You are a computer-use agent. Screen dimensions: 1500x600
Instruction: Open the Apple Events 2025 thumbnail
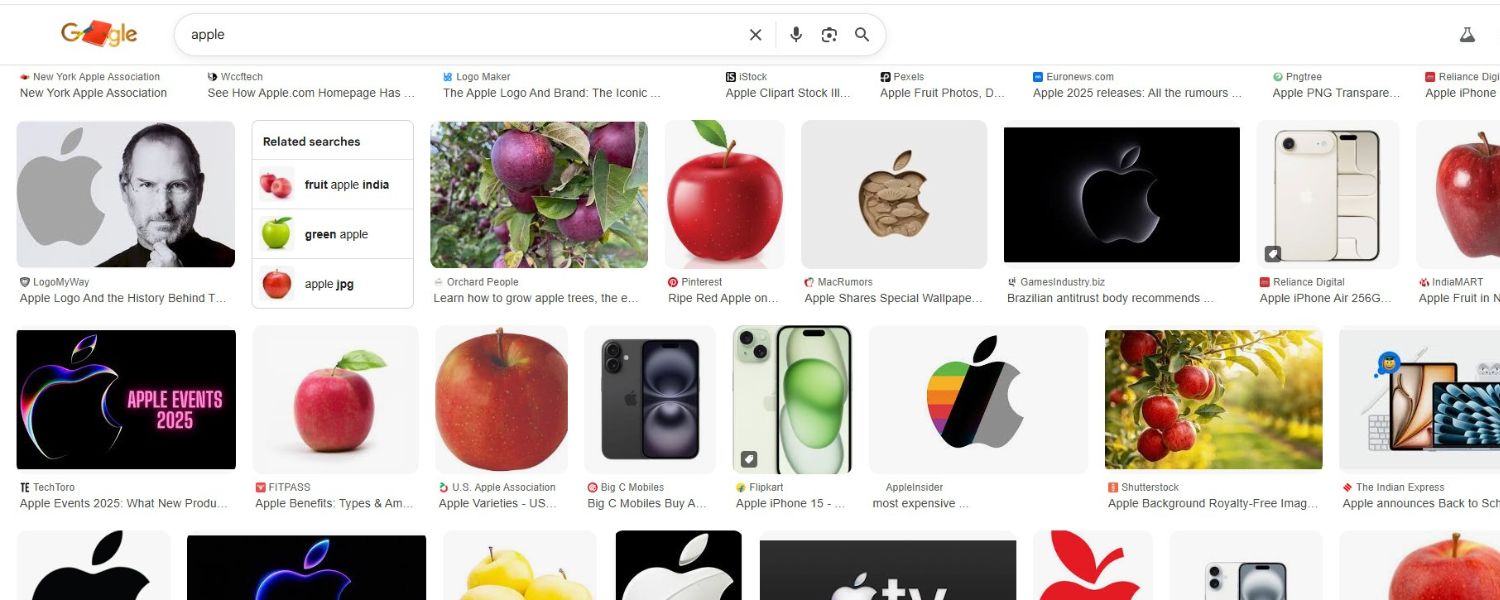[x=126, y=399]
